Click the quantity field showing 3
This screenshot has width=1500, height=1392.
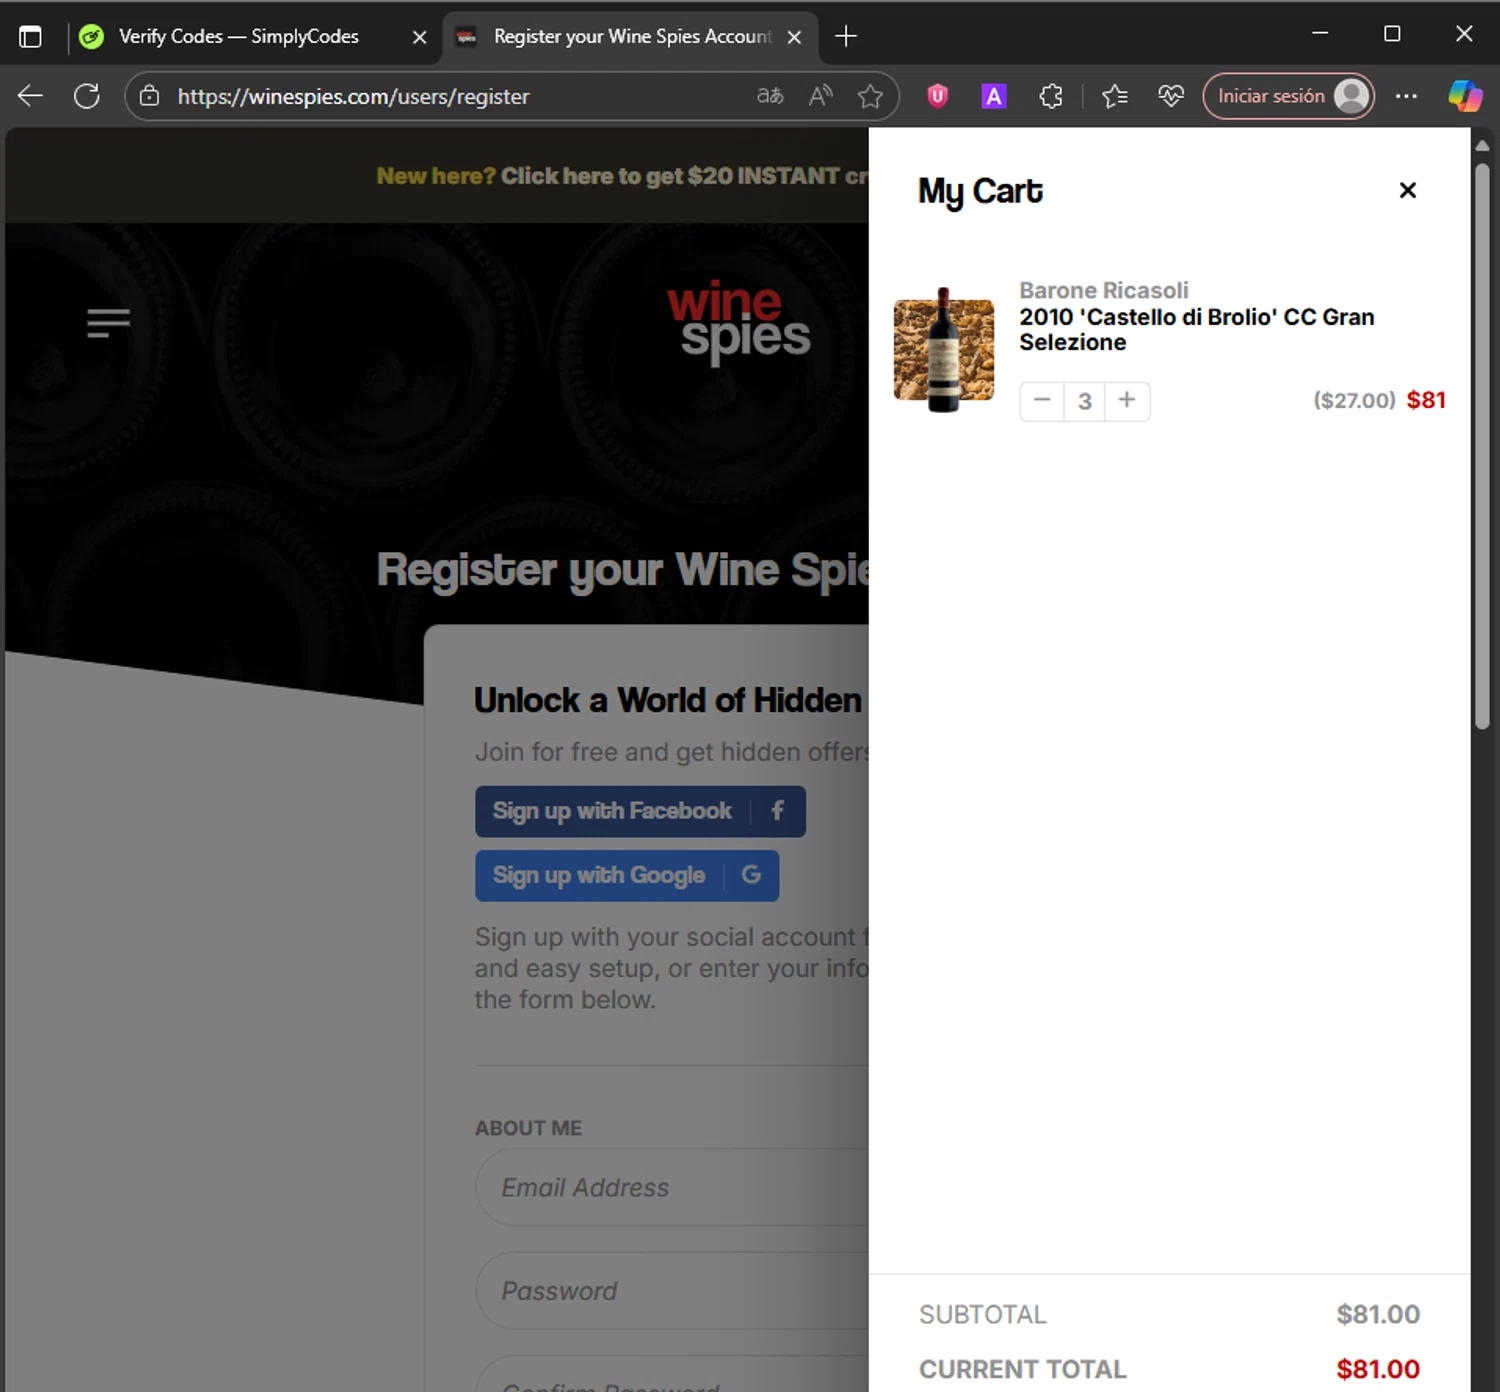pos(1084,401)
